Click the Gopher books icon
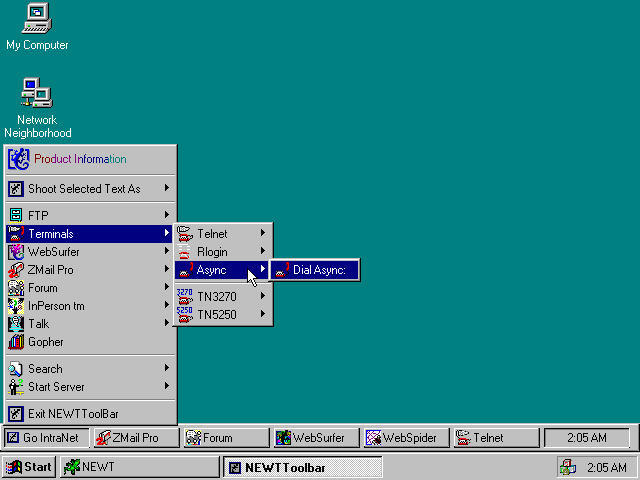Image resolution: width=640 pixels, height=480 pixels. [x=16, y=342]
